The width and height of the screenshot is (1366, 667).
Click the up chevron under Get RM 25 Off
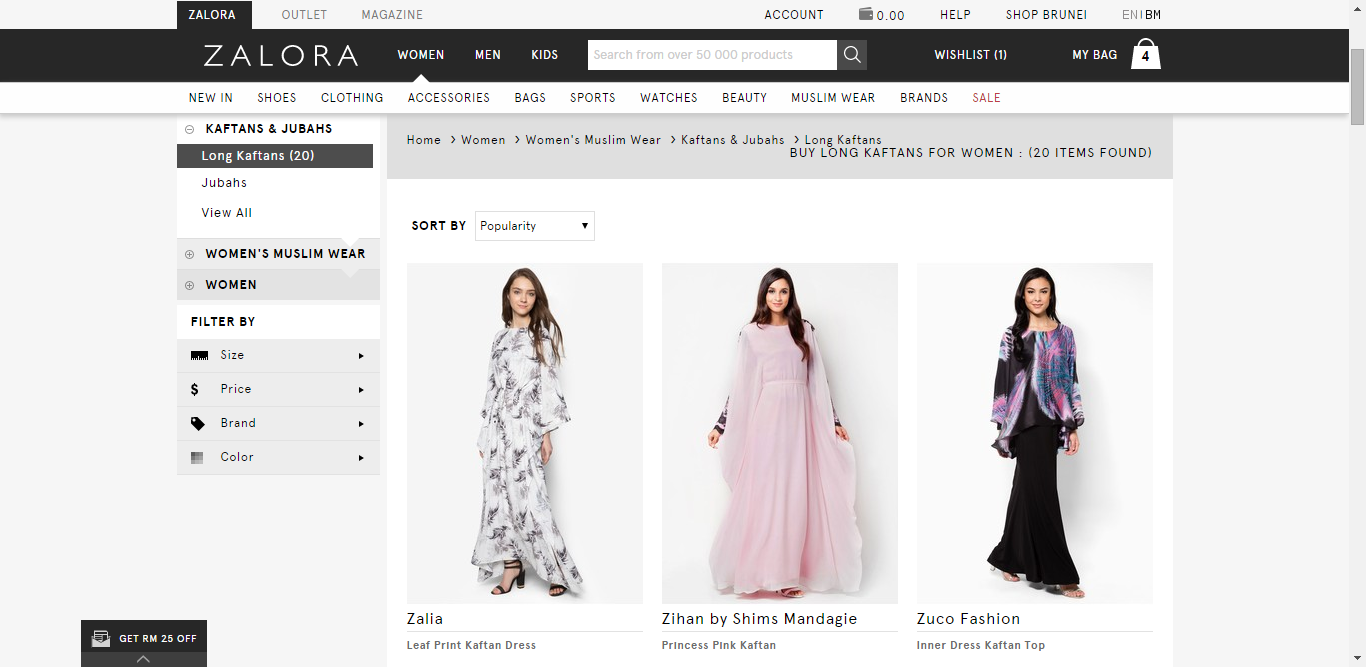tap(143, 659)
